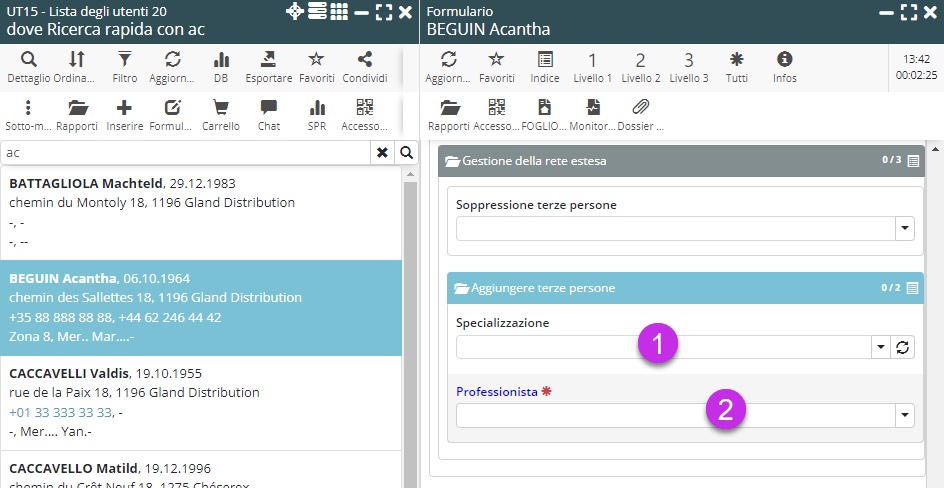Open the Professionista dropdown arrow
The width and height of the screenshot is (944, 488).
click(904, 415)
